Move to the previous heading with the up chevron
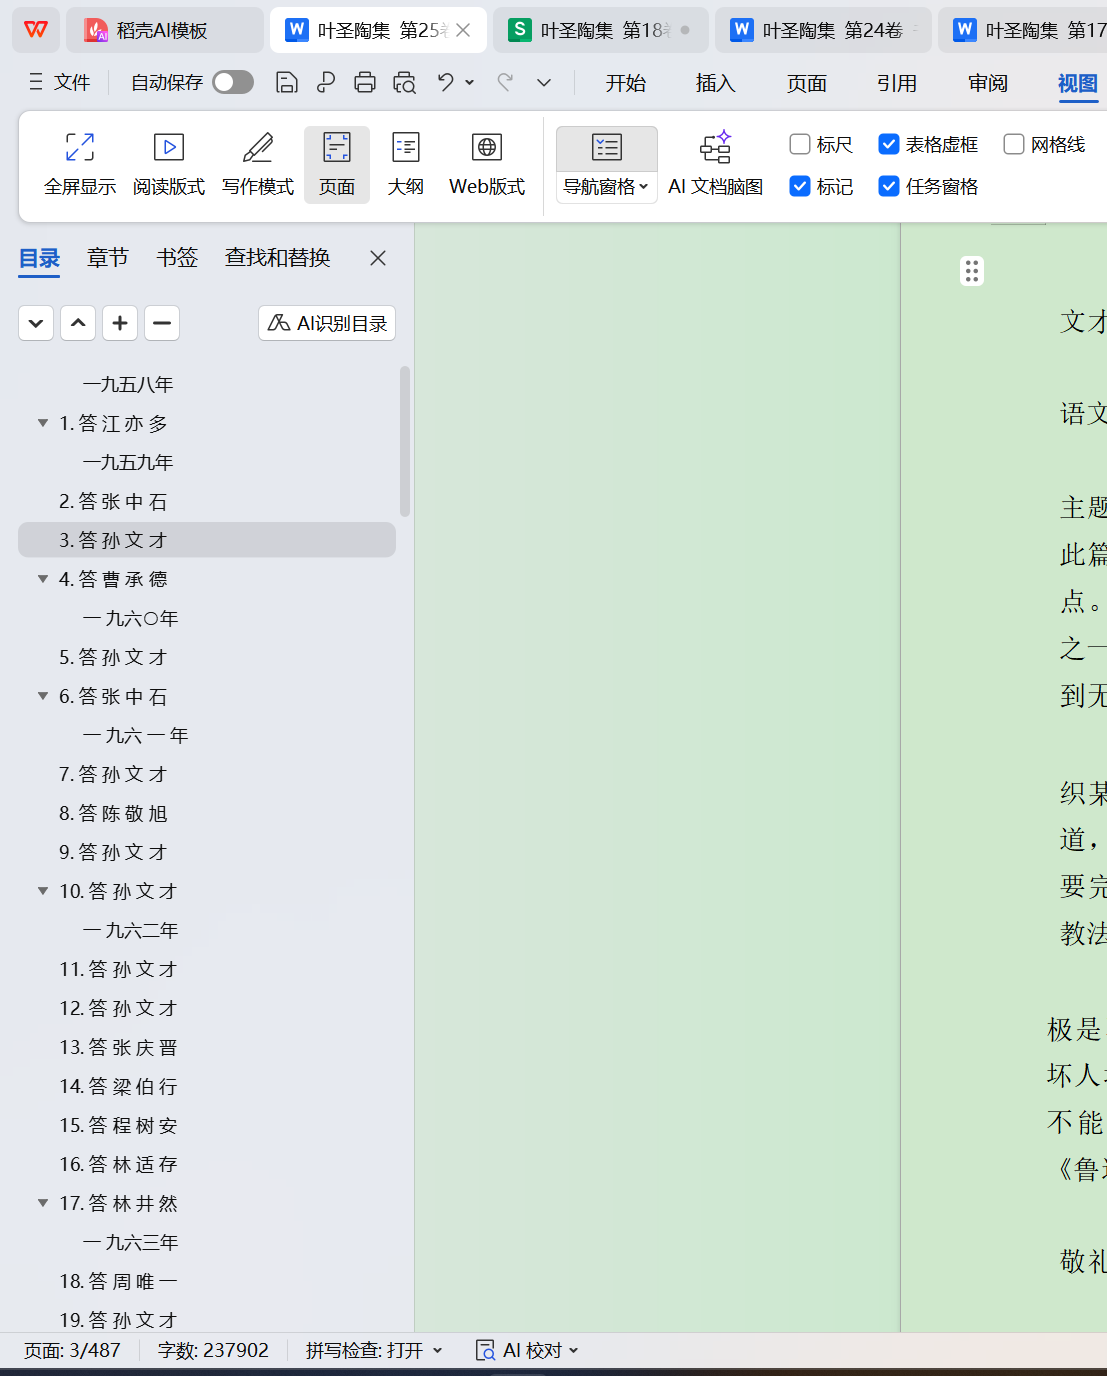This screenshot has height=1376, width=1107. (x=78, y=323)
